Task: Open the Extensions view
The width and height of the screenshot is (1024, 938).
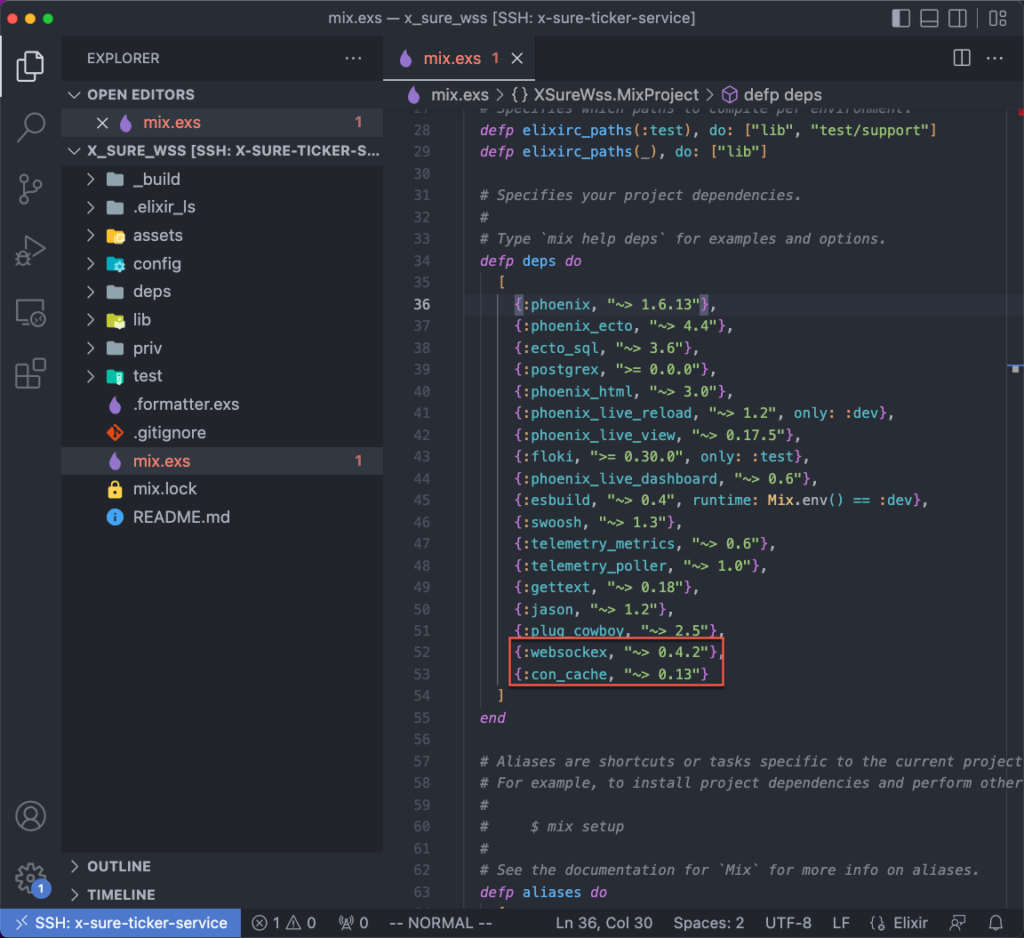Action: [30, 374]
